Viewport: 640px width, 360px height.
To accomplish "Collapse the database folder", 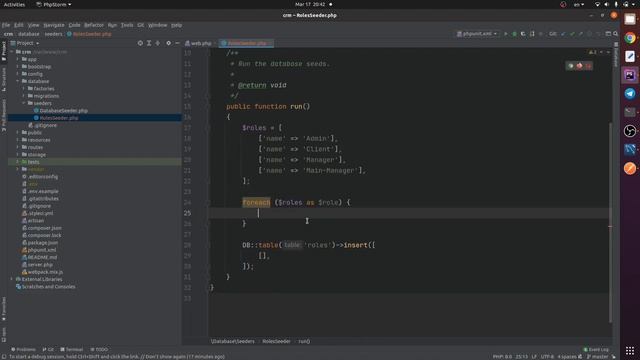I will (18, 81).
